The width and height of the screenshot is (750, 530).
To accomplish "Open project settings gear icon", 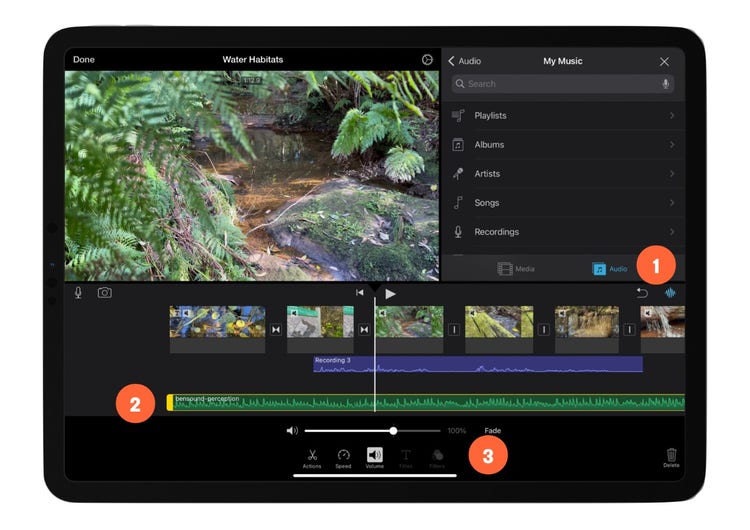I will (x=427, y=60).
